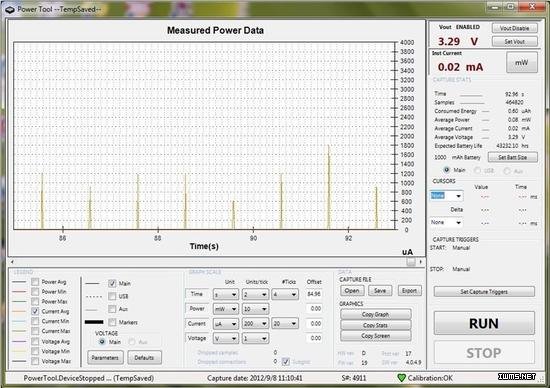Screen dimensions: 550x388
Task: Uncheck the Current Avg checkbox
Action: point(35,311)
